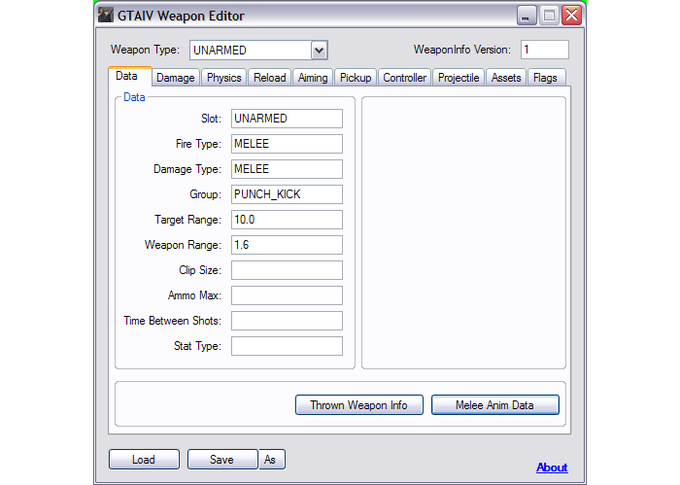
Task: Click the Target Range field
Action: [x=287, y=220]
